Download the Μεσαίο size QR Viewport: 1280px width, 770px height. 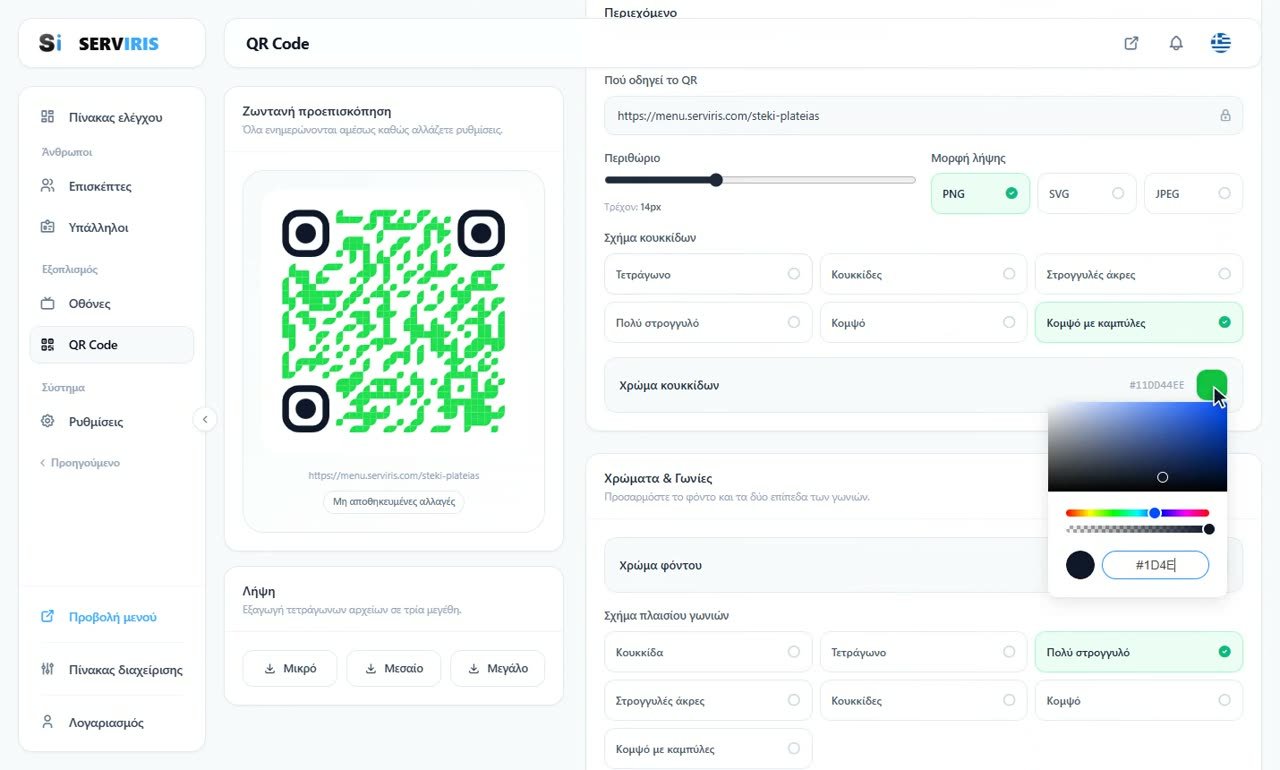(x=394, y=668)
